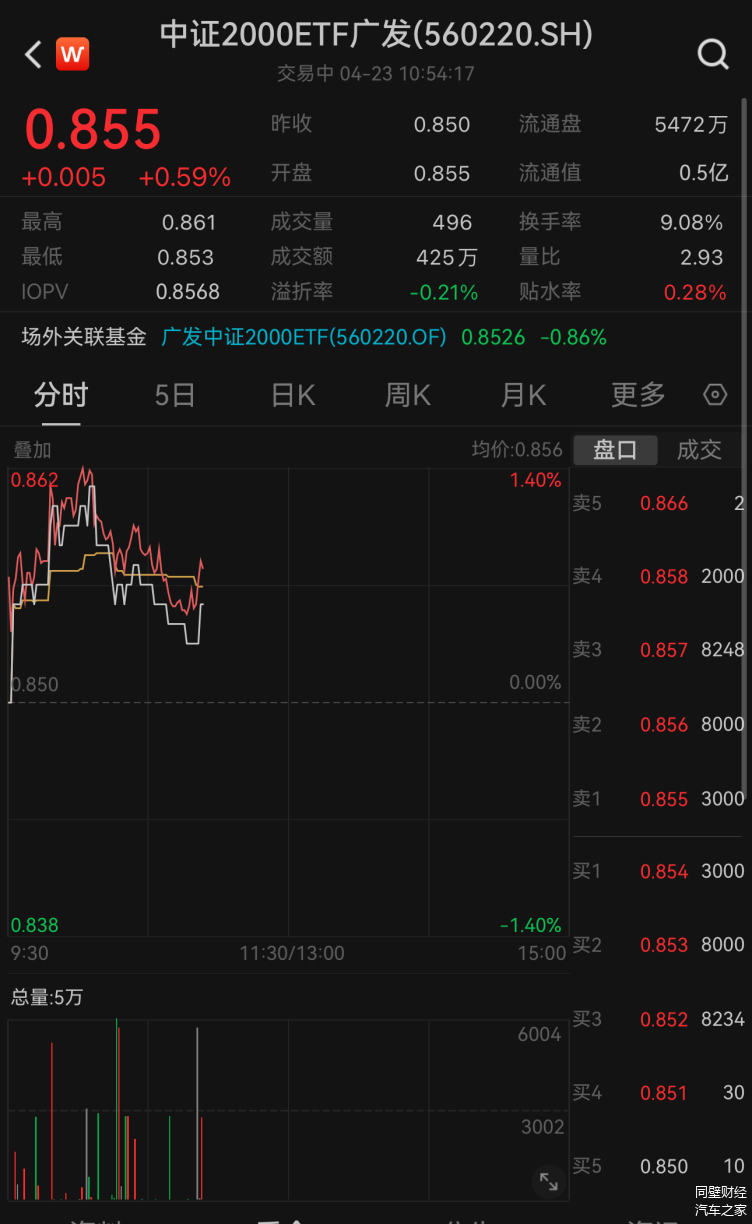Tap 流通值 value 0.5亿
This screenshot has width=752, height=1224.
704,173
